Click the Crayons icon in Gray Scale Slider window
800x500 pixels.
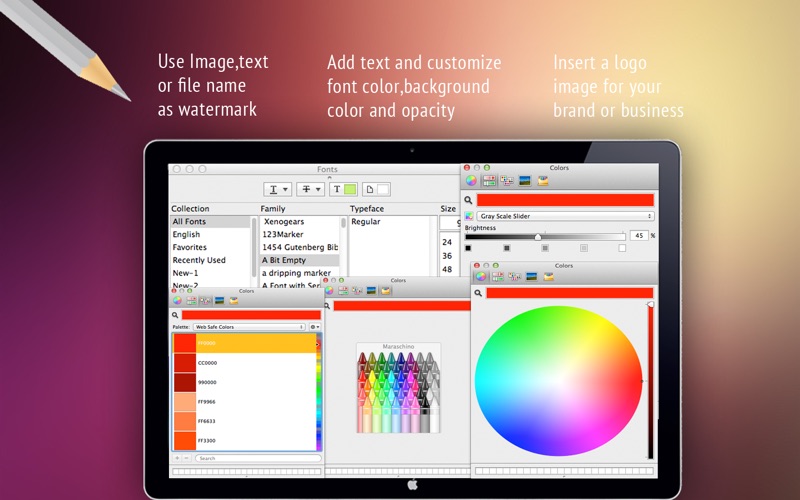click(543, 181)
